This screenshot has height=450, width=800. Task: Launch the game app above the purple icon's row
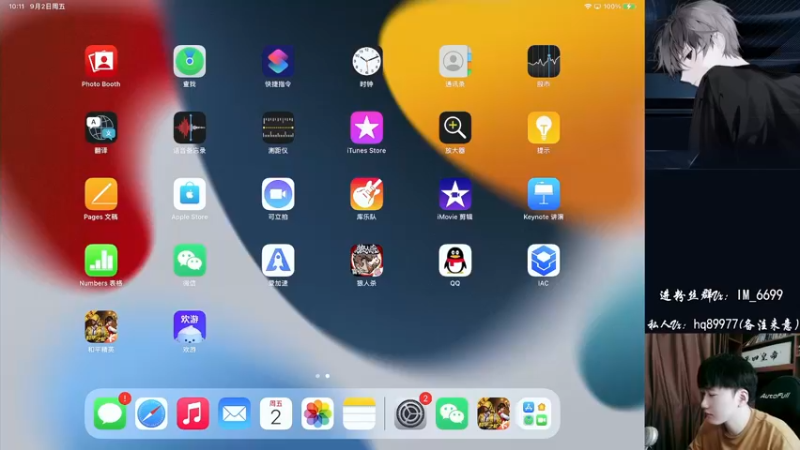(101, 327)
